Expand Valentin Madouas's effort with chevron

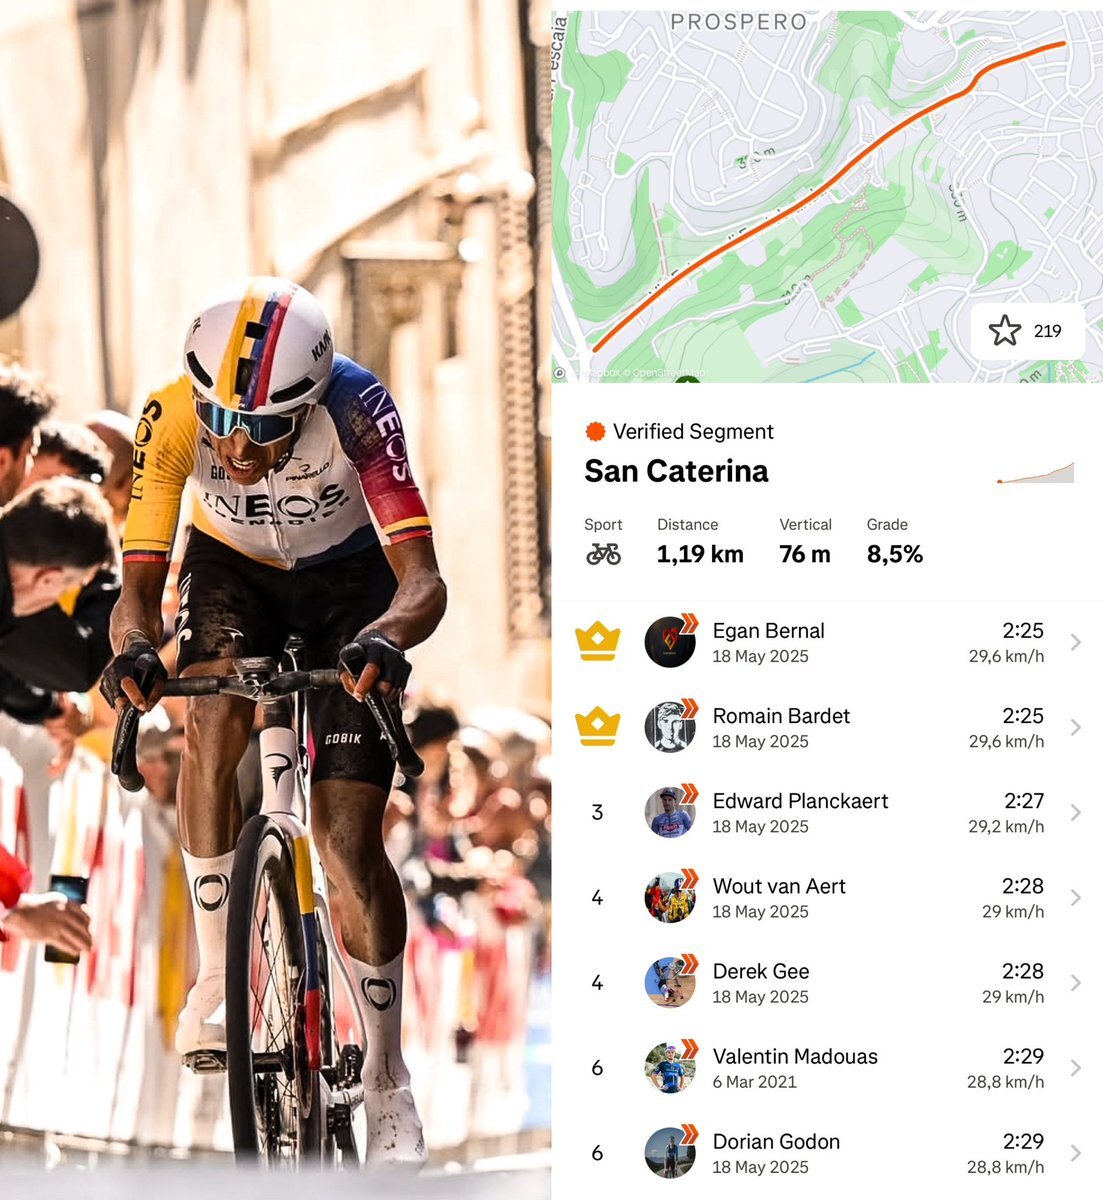click(1076, 1068)
